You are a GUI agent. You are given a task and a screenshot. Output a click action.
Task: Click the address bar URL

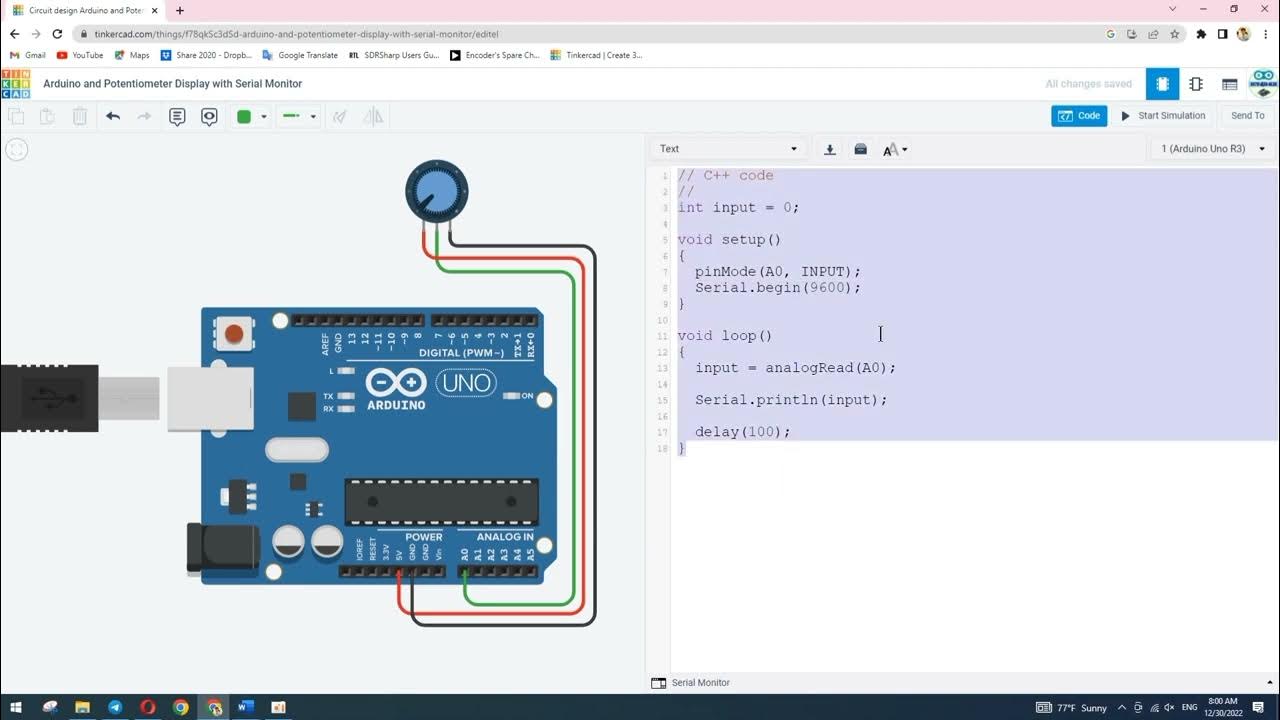pos(296,34)
